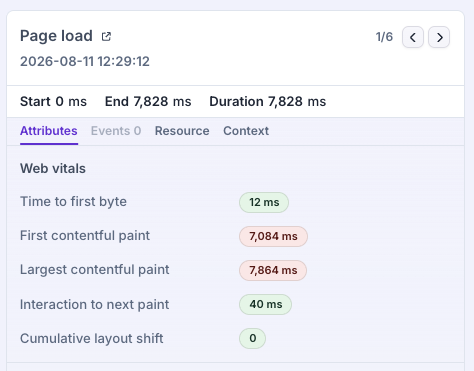Click the Cumulative layout shift label
This screenshot has width=474, height=371.
[92, 338]
